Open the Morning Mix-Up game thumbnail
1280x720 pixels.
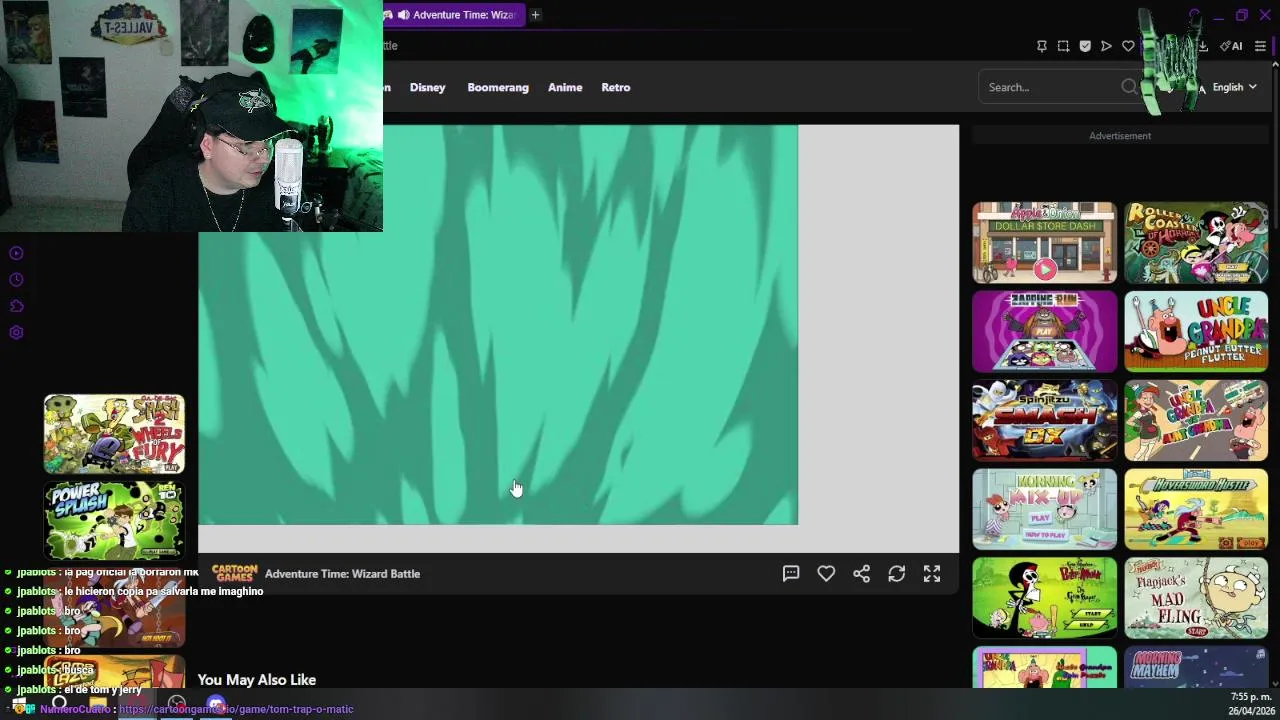1044,509
